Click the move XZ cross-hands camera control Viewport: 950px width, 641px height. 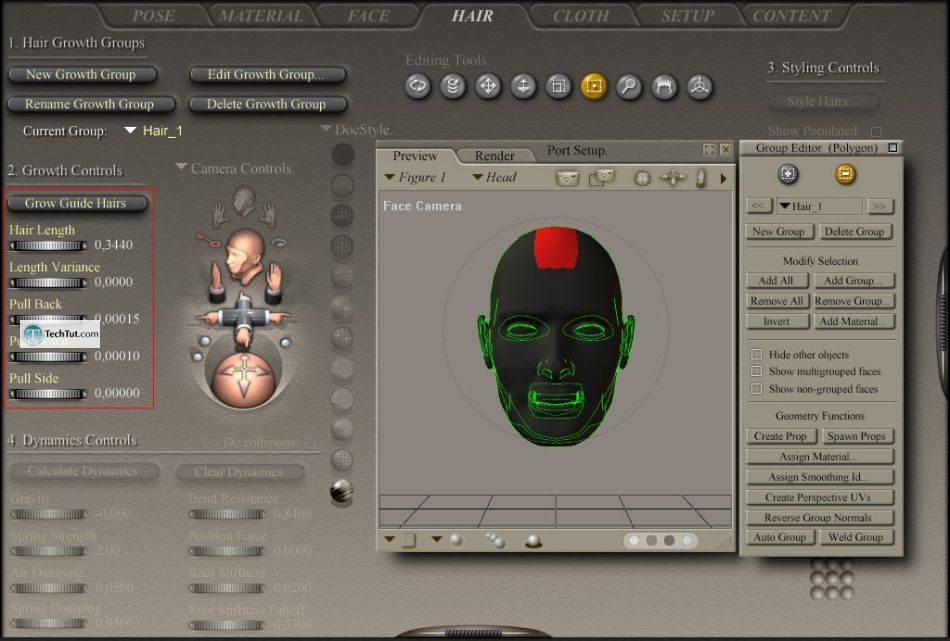[x=244, y=317]
